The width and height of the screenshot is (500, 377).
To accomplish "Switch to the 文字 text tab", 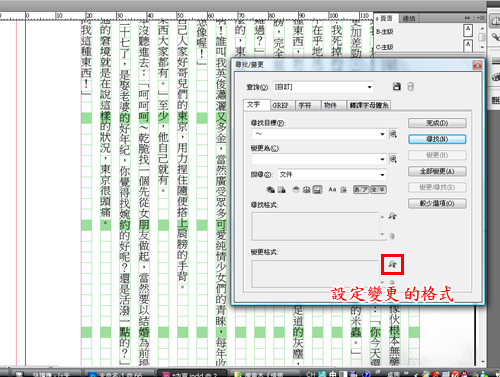I will point(256,105).
